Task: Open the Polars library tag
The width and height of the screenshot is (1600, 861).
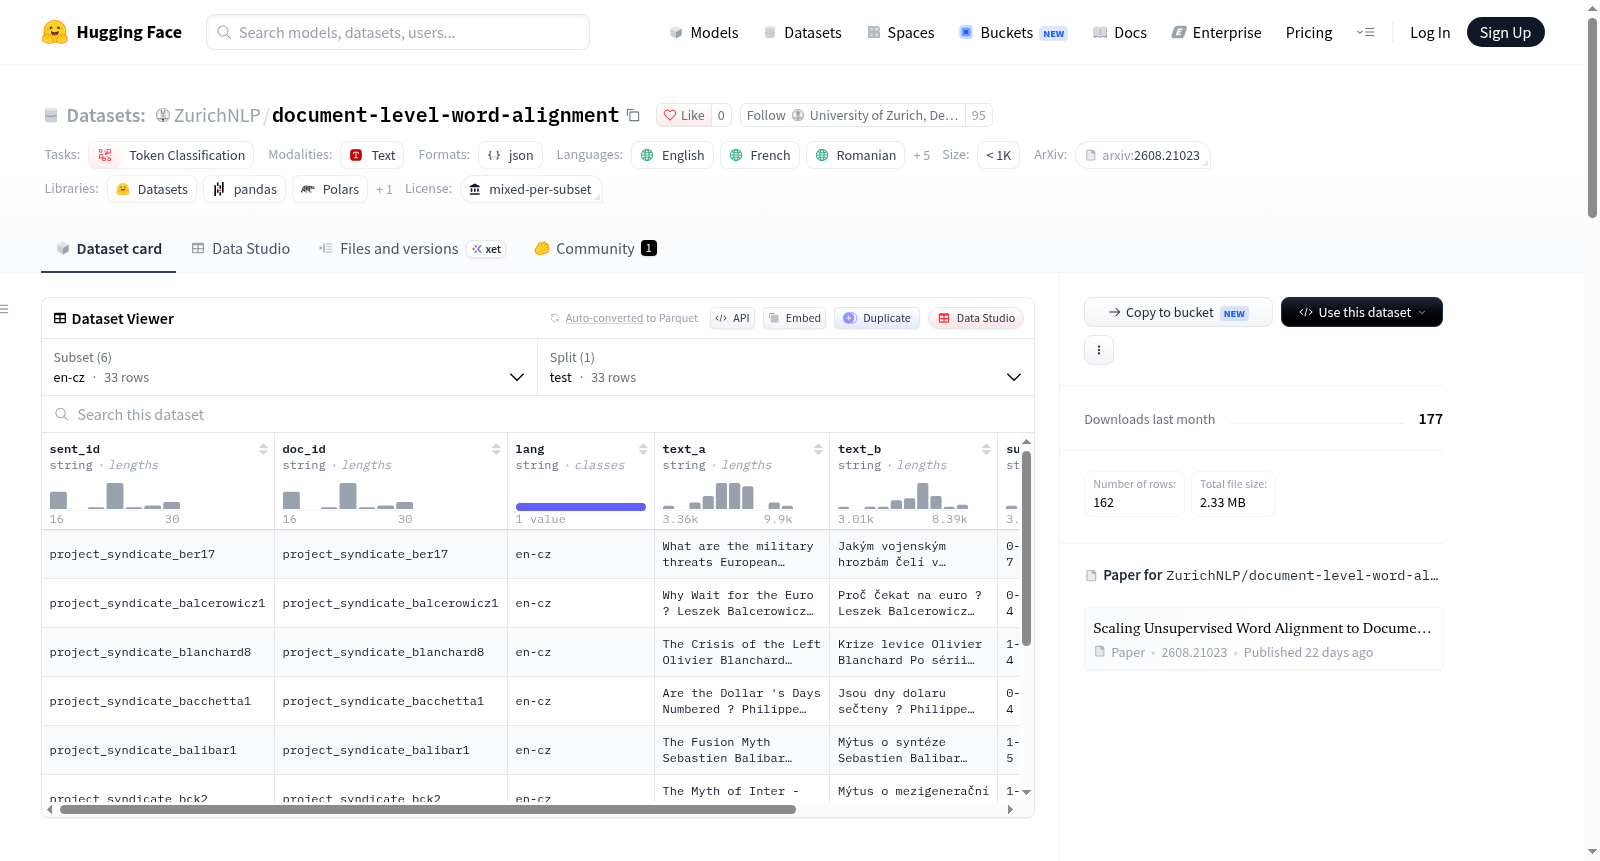Action: (x=330, y=189)
